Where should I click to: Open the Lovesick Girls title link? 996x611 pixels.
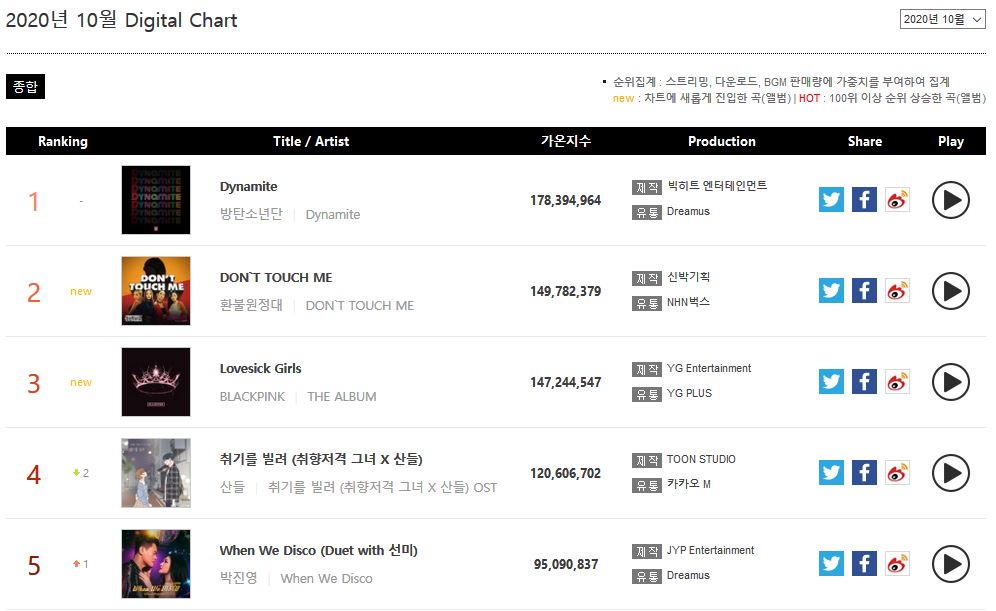pyautogui.click(x=260, y=369)
